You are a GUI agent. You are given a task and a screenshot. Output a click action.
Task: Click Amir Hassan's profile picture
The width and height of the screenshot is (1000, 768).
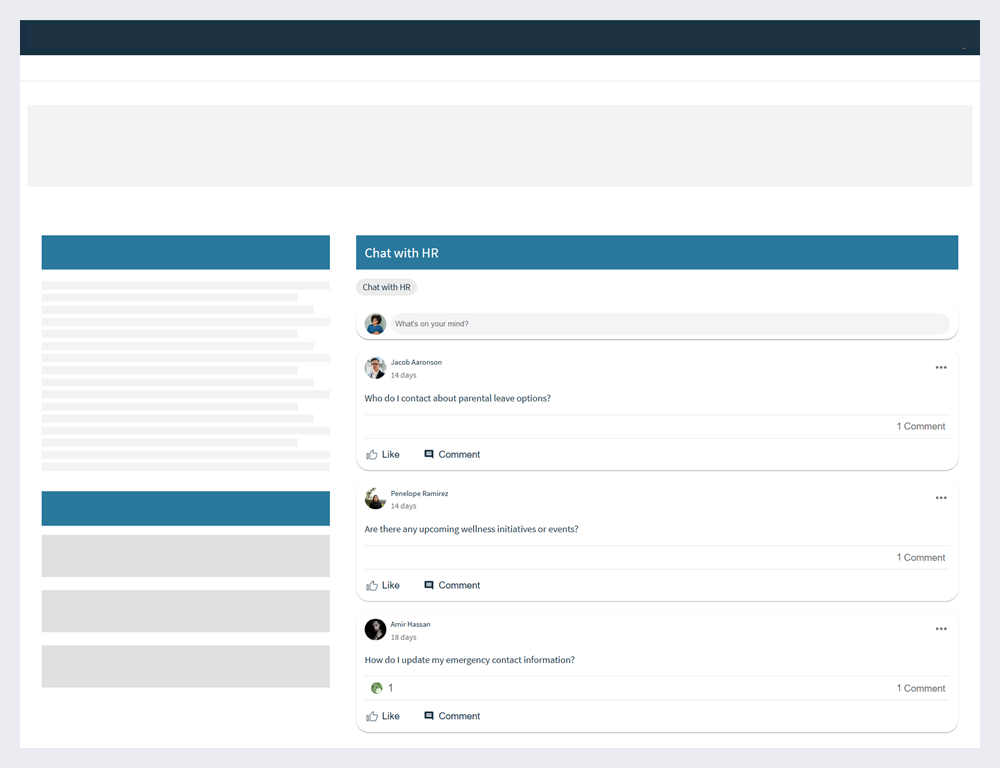[374, 629]
